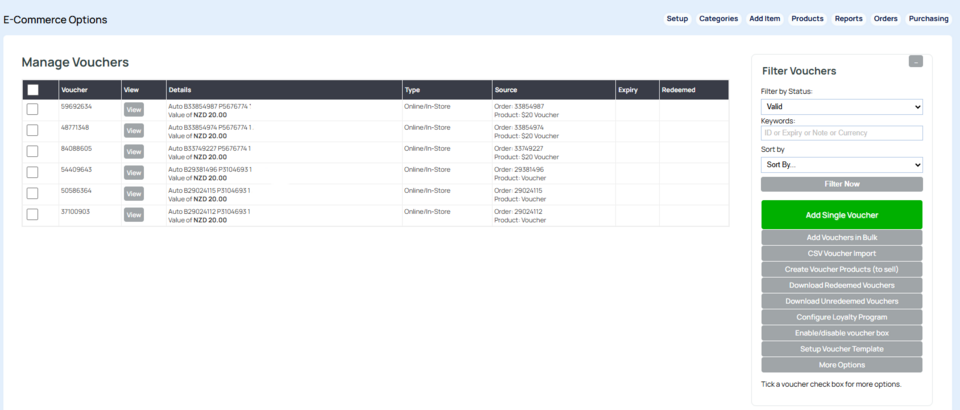Tick the select-all checkbox in table header

(33, 90)
